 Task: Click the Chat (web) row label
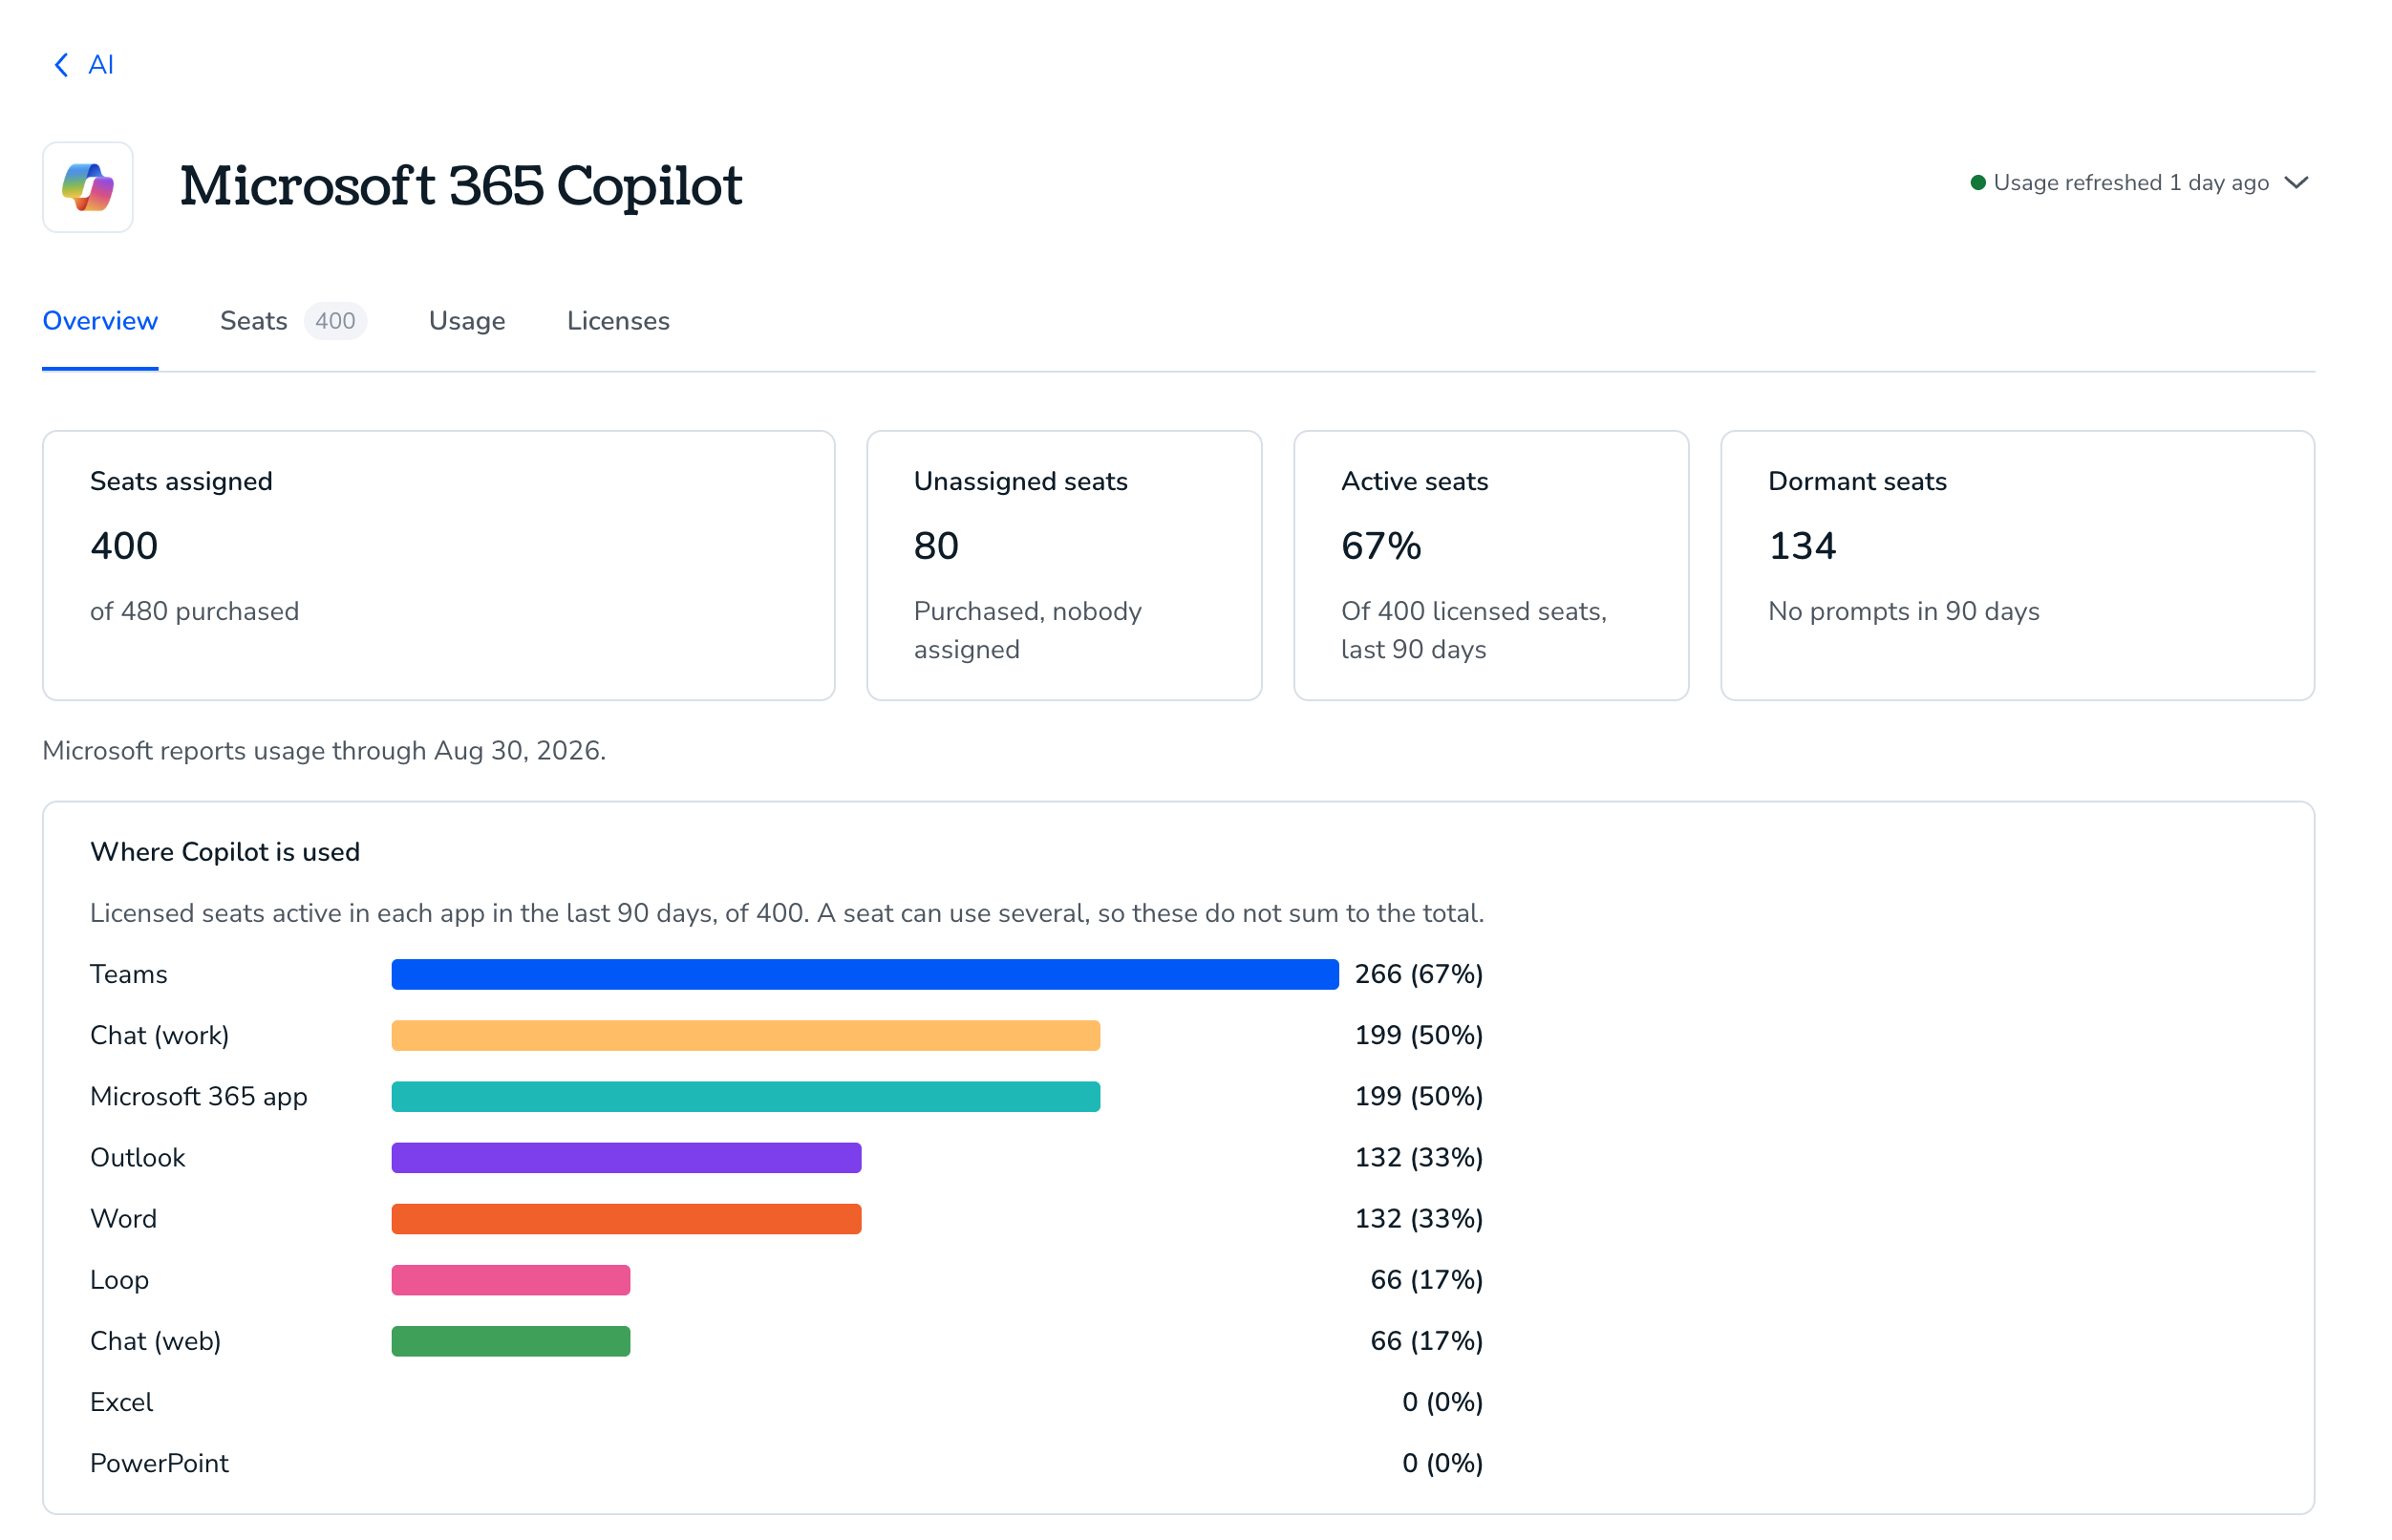[x=156, y=1341]
